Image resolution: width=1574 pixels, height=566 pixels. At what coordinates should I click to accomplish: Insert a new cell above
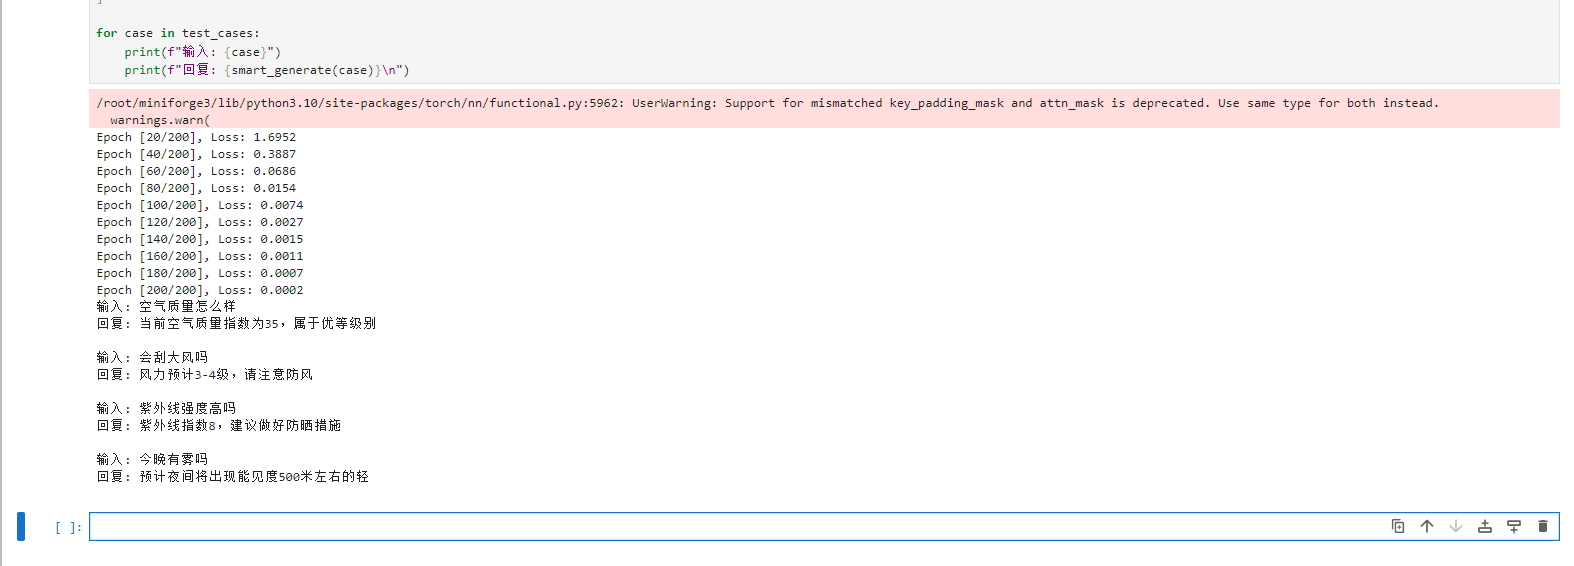(x=1485, y=527)
